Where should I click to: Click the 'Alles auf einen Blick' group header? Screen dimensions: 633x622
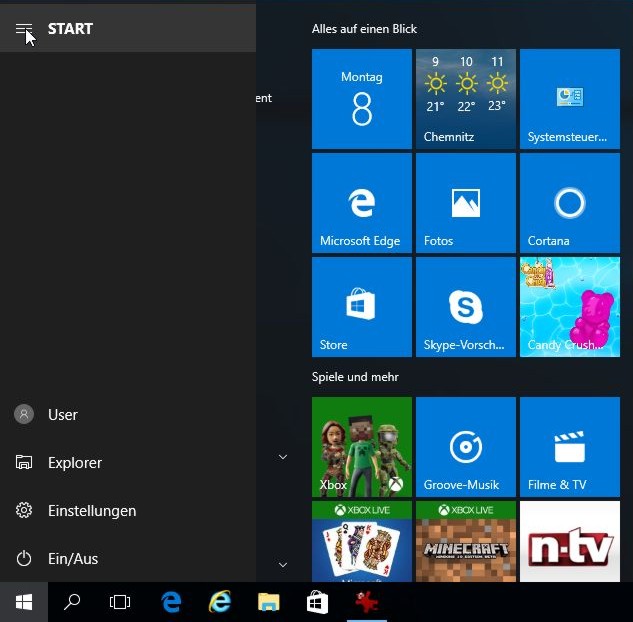(x=364, y=29)
